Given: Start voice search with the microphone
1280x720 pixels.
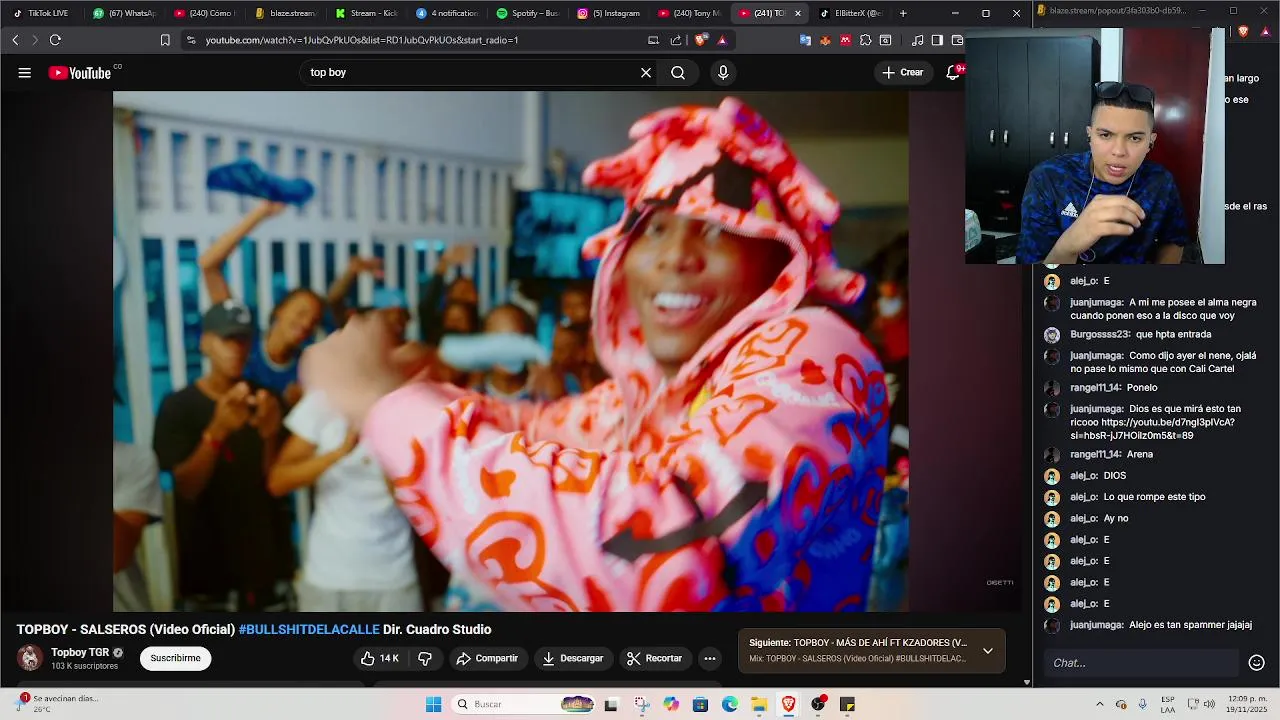Looking at the screenshot, I should (723, 72).
